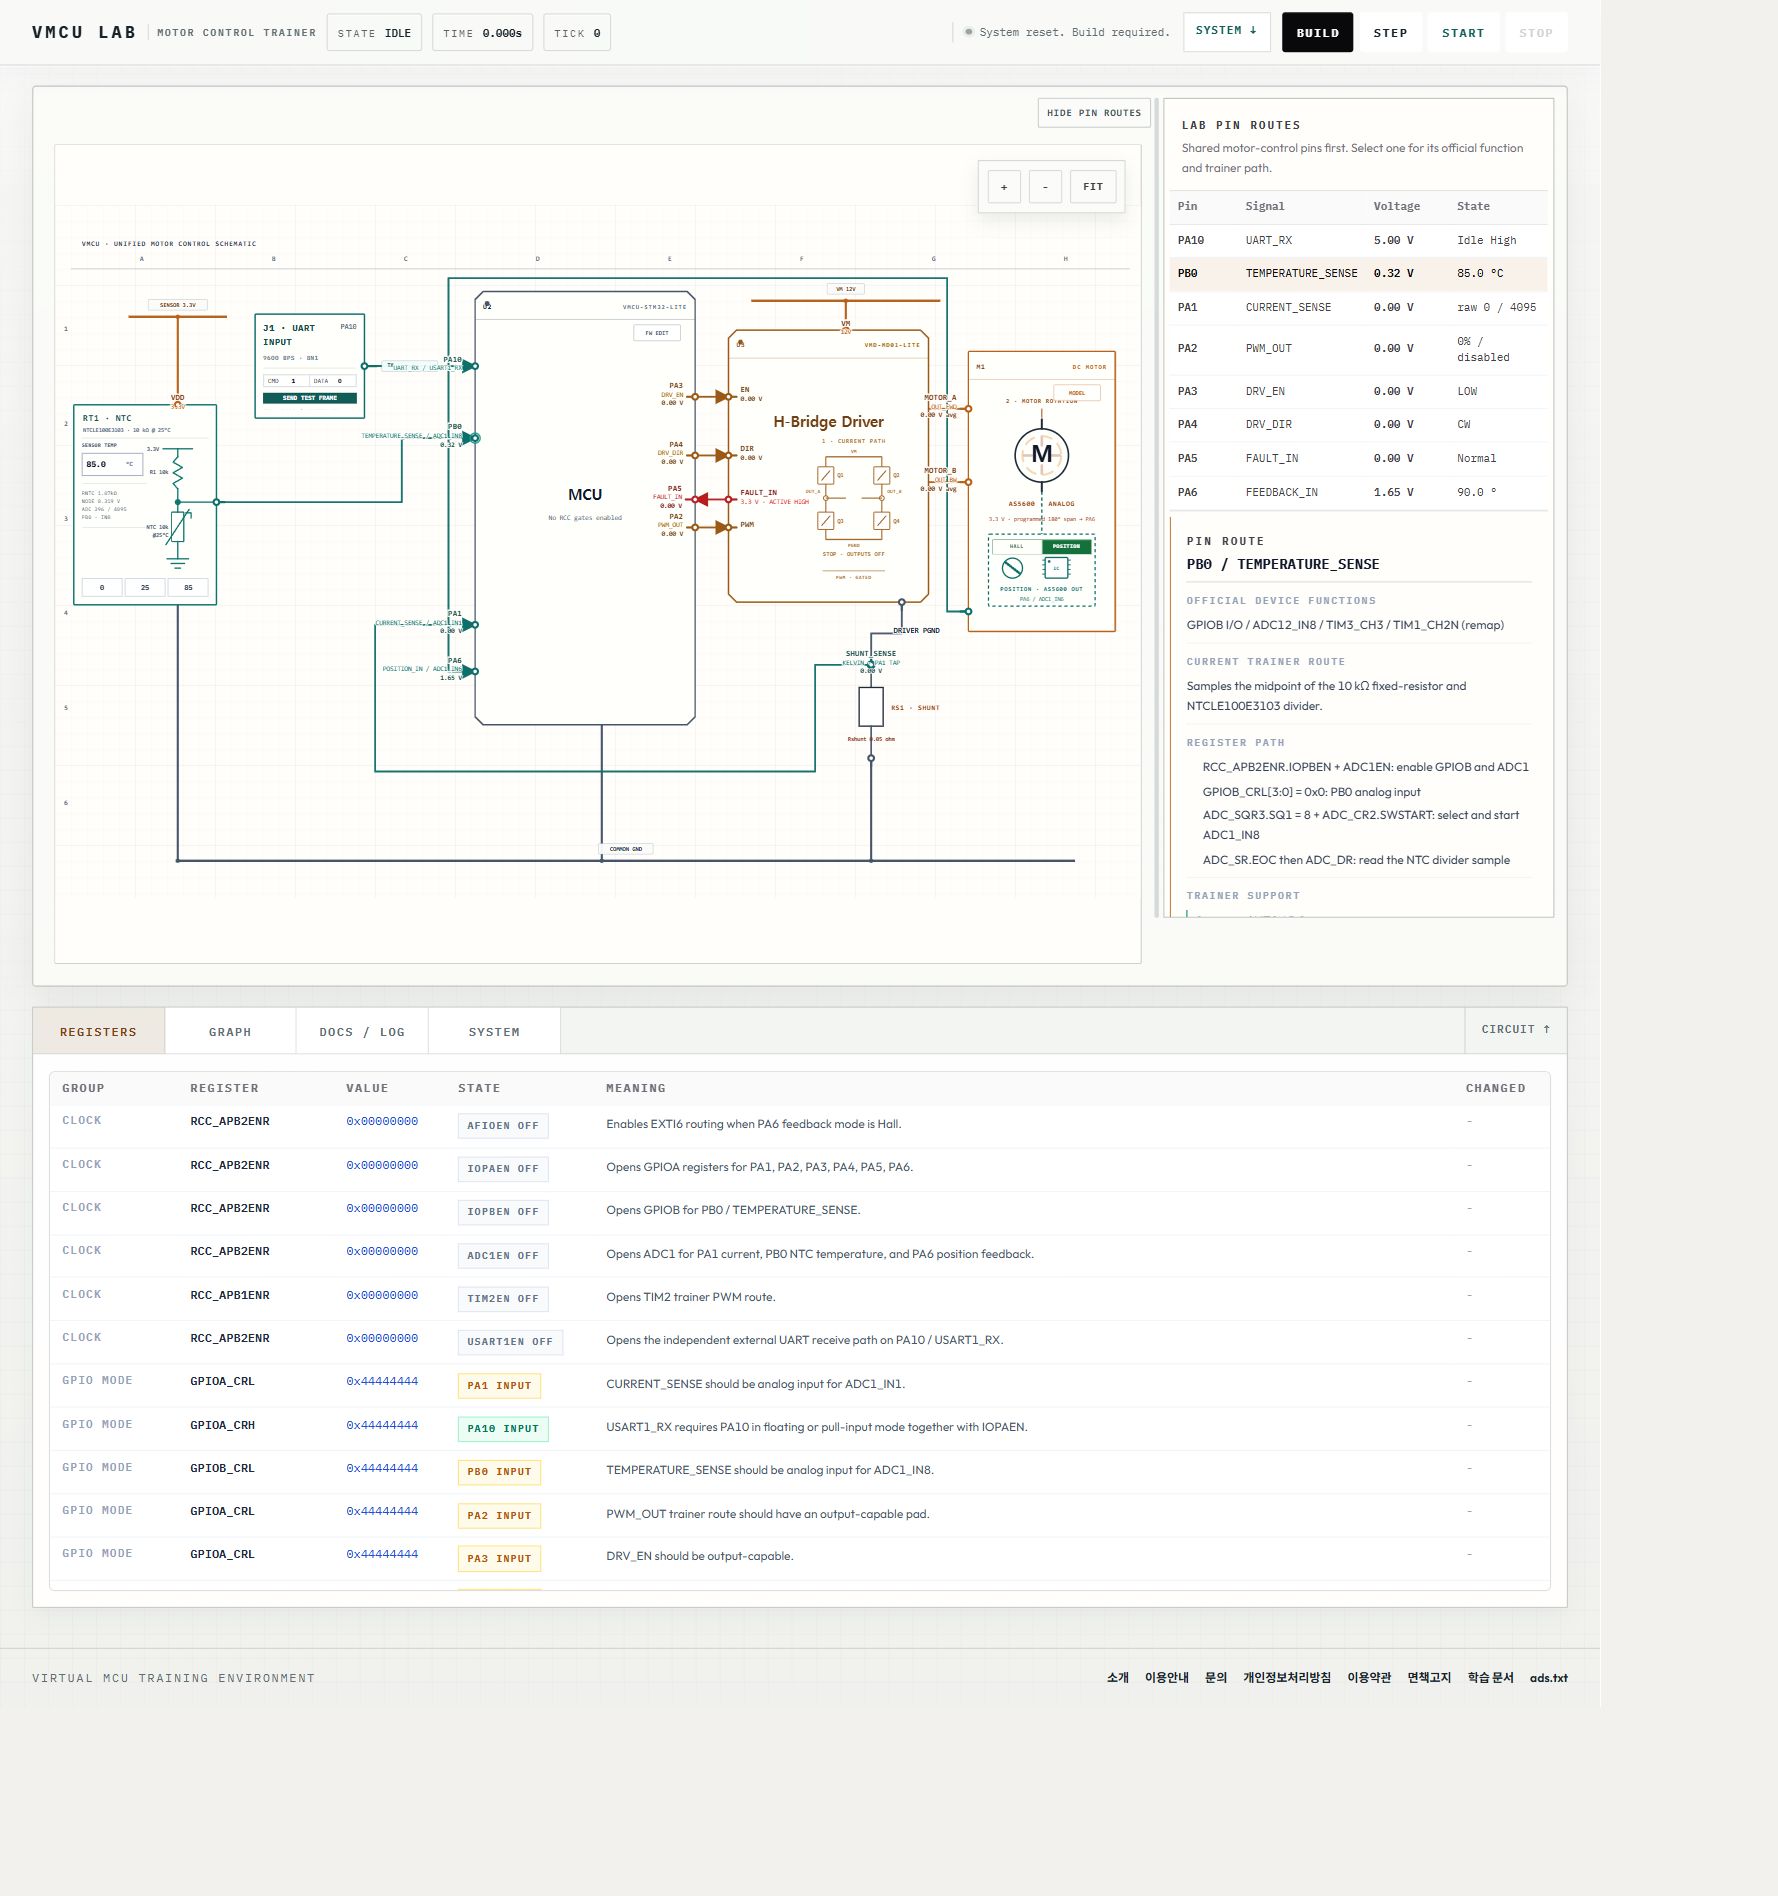Click the Q4 transistor switch symbol

(881, 521)
